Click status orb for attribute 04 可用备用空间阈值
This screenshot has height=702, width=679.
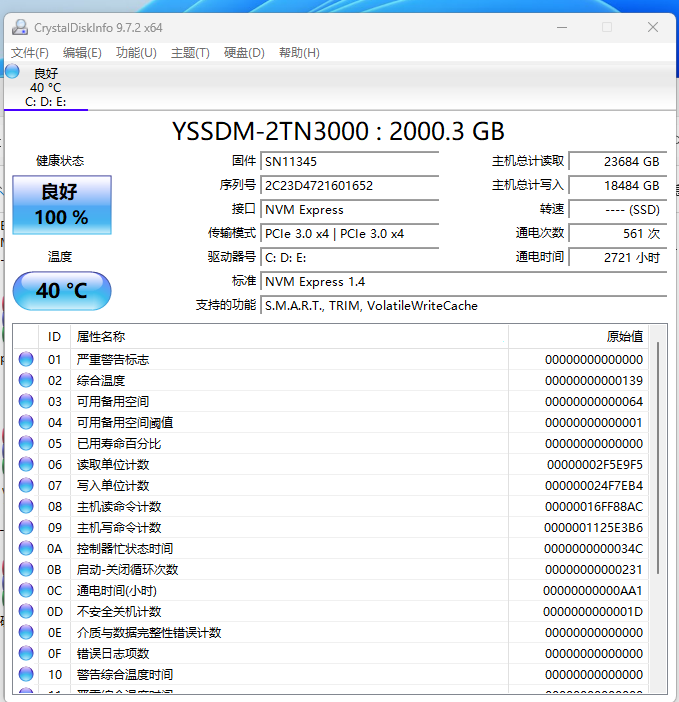26,422
